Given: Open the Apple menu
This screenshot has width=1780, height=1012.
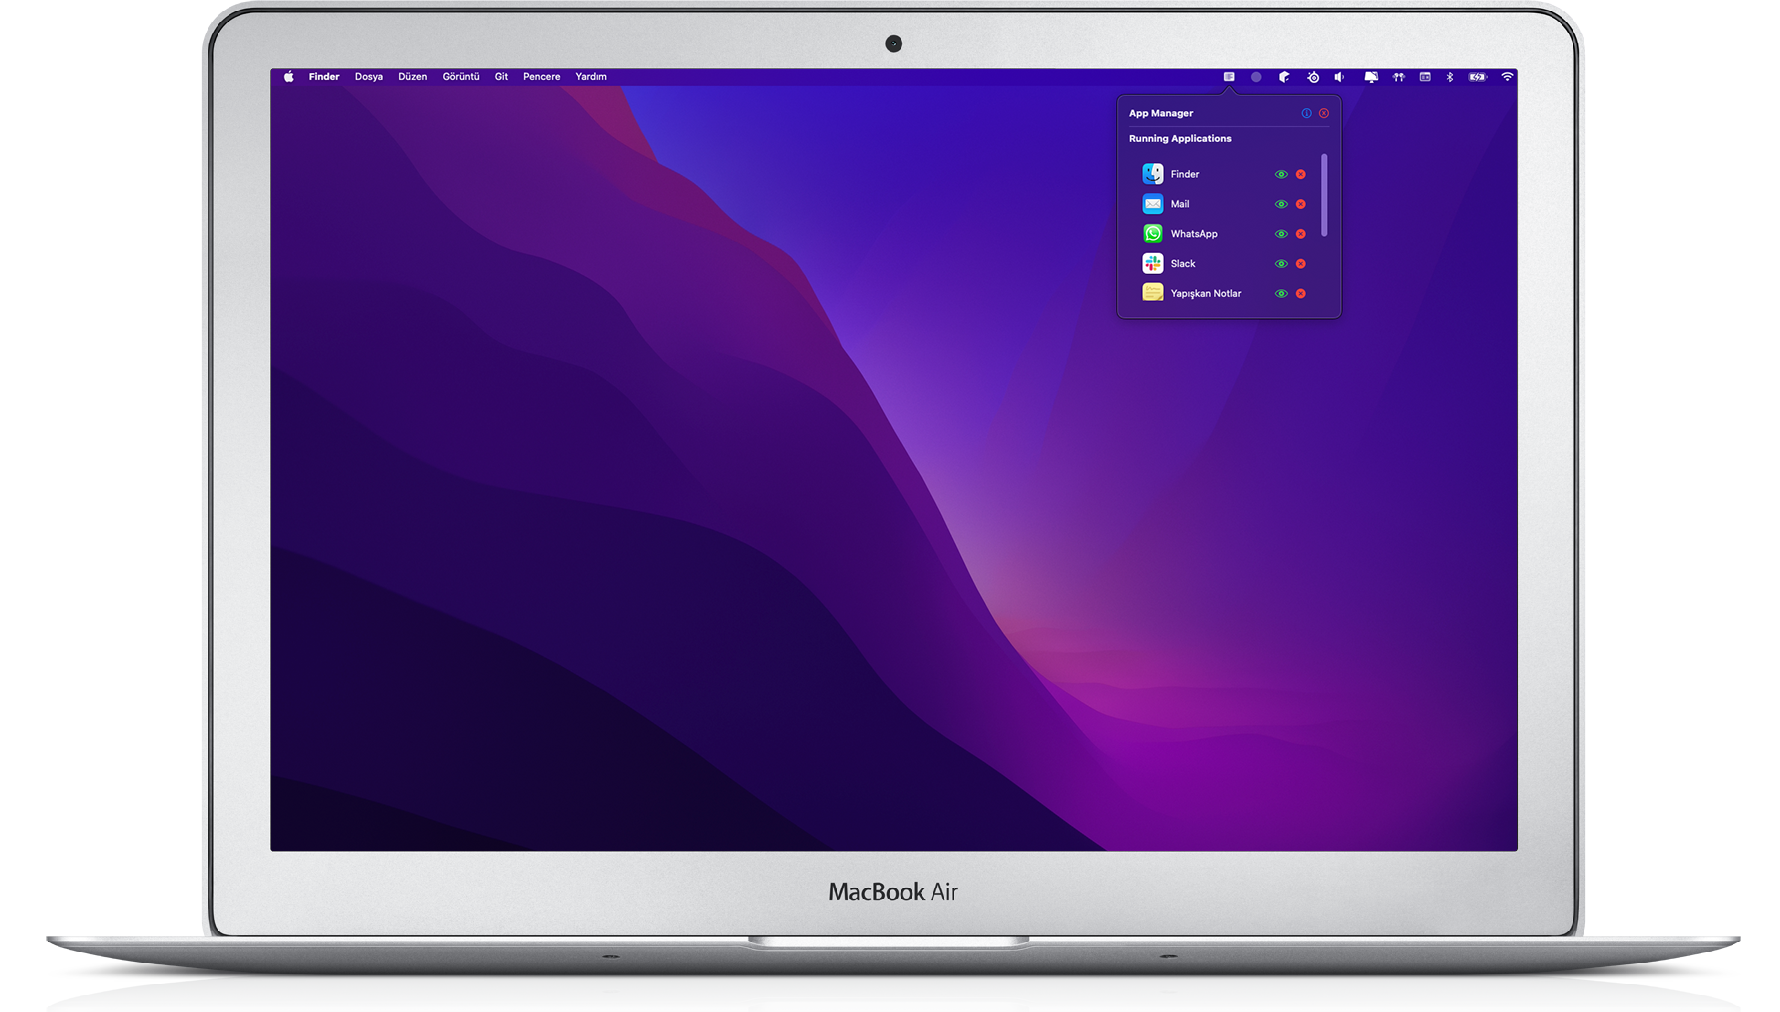Looking at the screenshot, I should point(288,77).
